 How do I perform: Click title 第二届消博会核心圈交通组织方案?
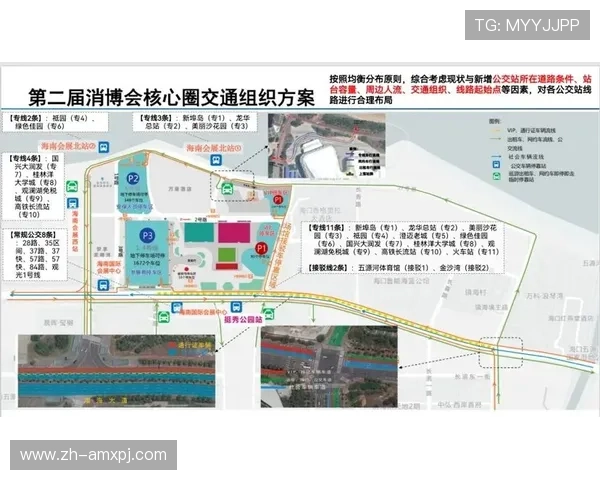pyautogui.click(x=171, y=98)
